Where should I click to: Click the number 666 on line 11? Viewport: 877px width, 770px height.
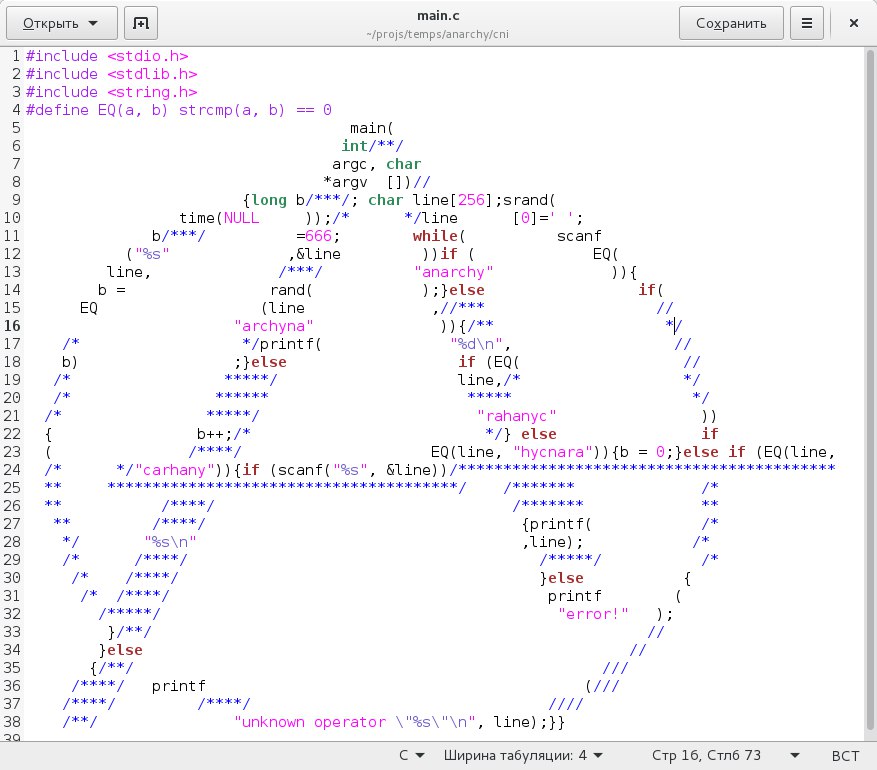tap(319, 236)
